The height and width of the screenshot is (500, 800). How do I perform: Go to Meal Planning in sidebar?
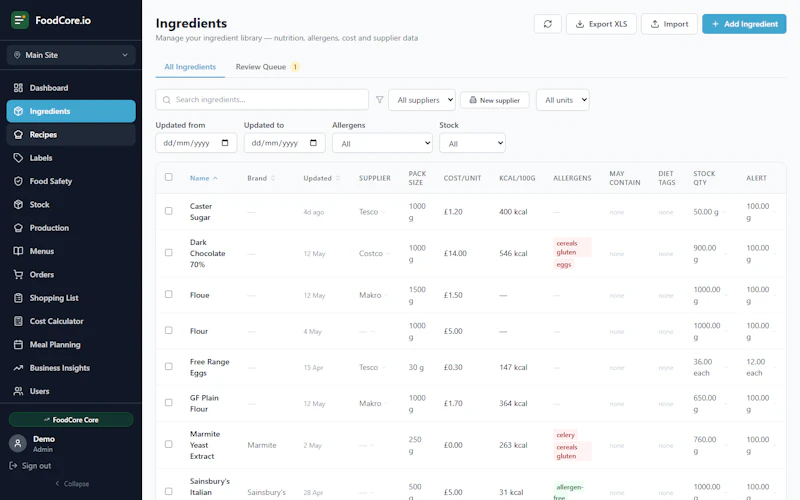pos(71,344)
